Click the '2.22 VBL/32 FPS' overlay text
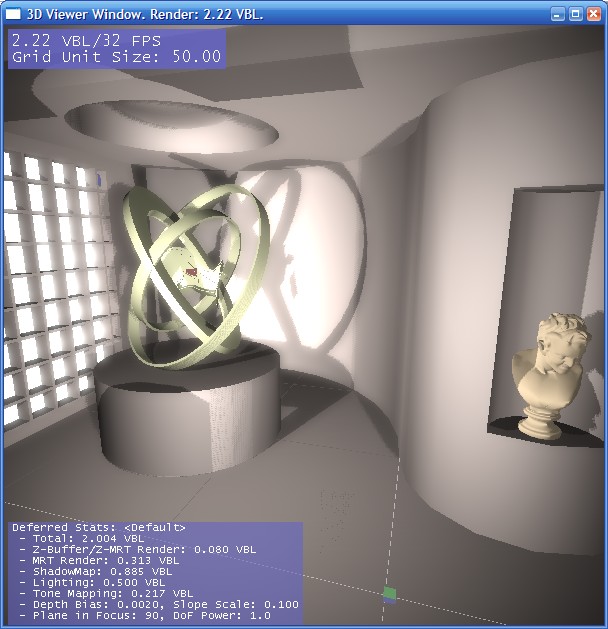This screenshot has height=629, width=608. pyautogui.click(x=86, y=41)
